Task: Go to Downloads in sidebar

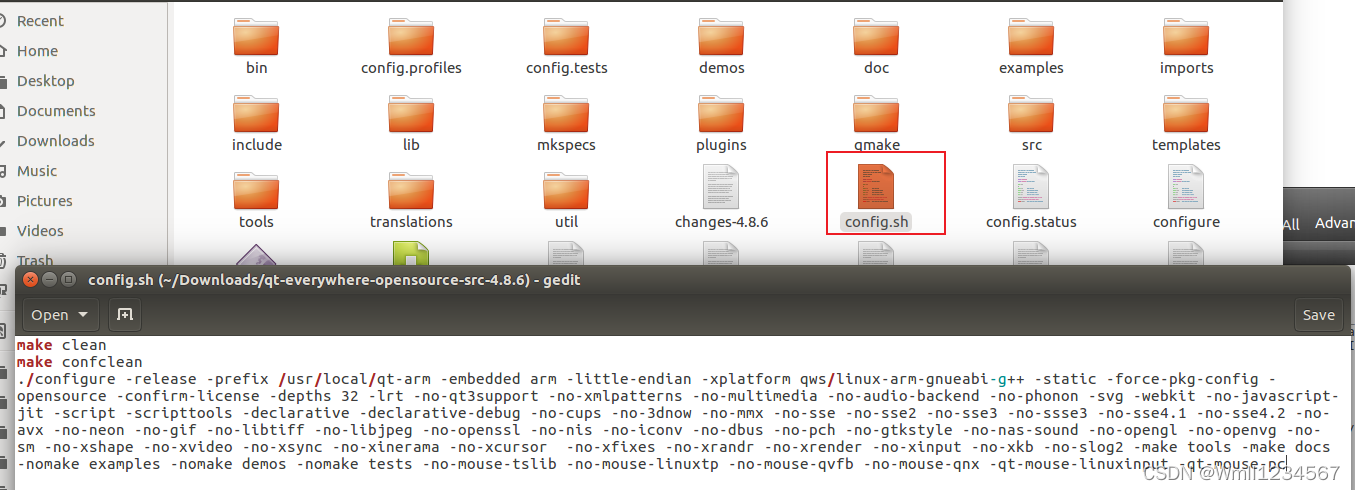Action: [x=55, y=141]
